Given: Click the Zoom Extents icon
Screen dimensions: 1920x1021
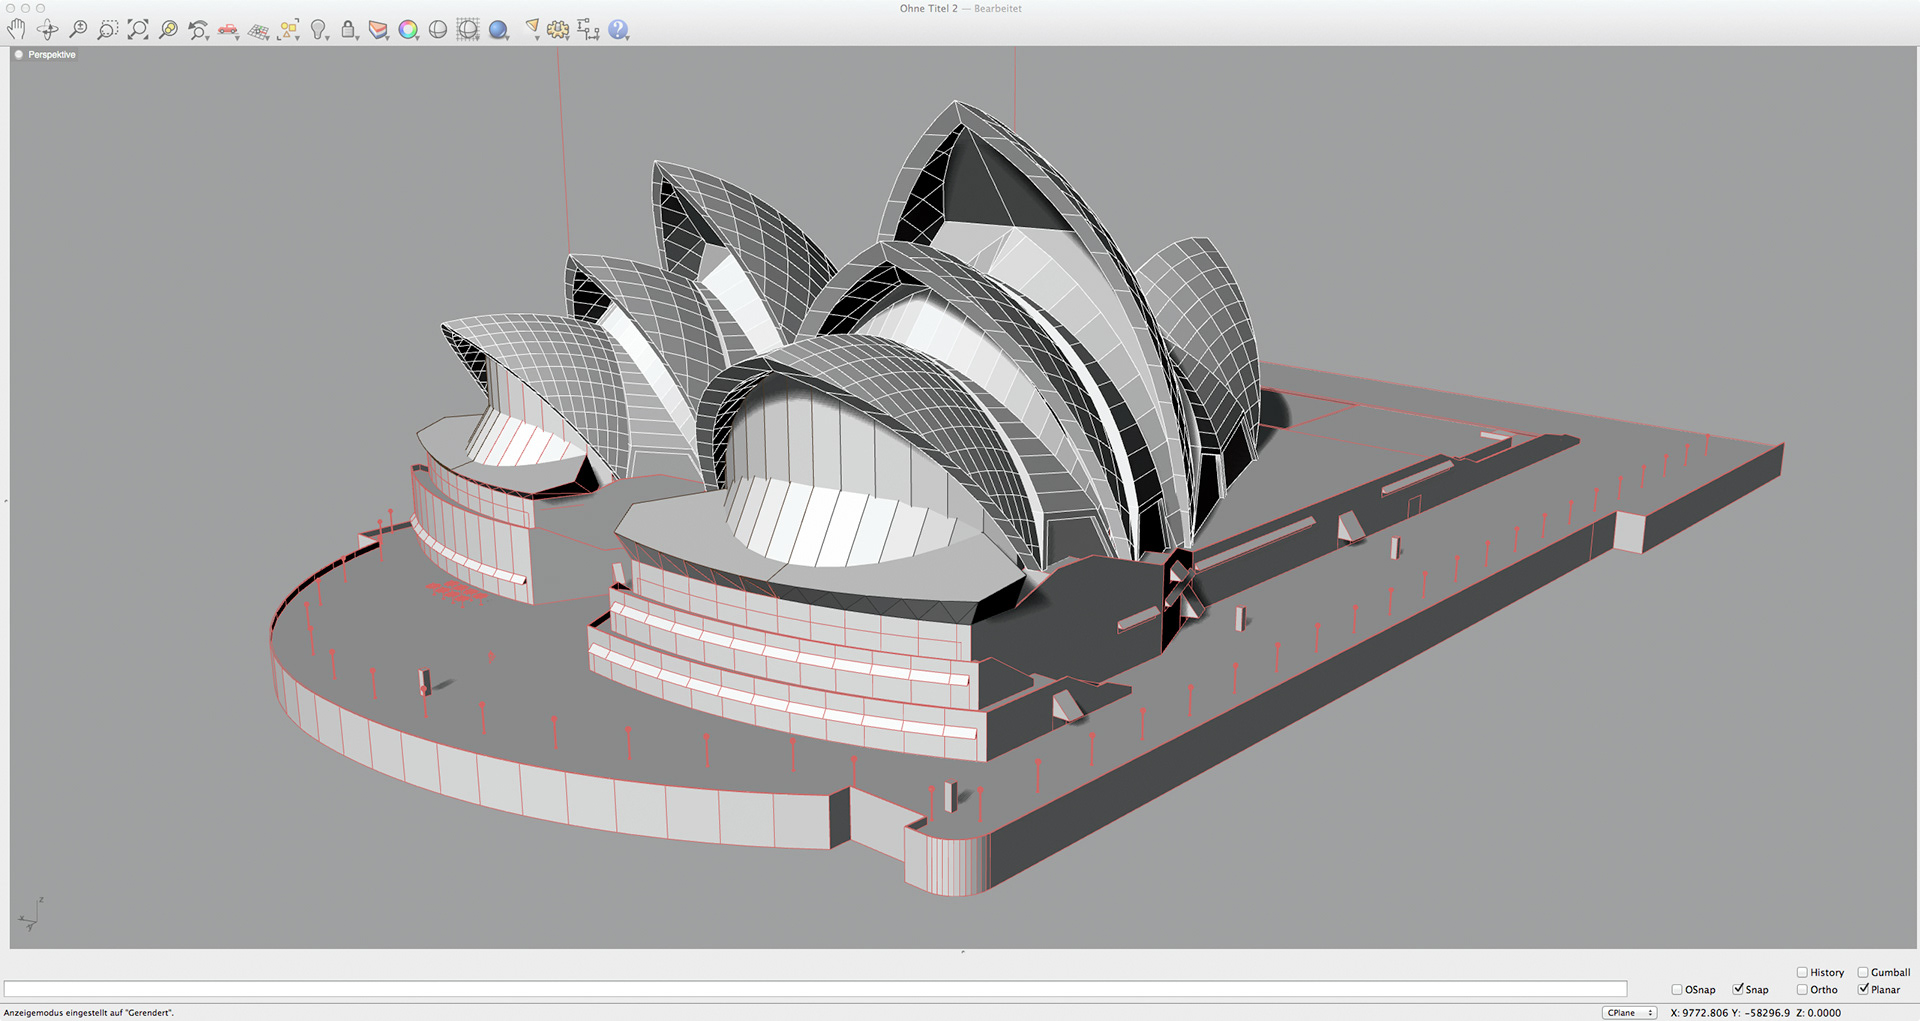Looking at the screenshot, I should (x=138, y=30).
